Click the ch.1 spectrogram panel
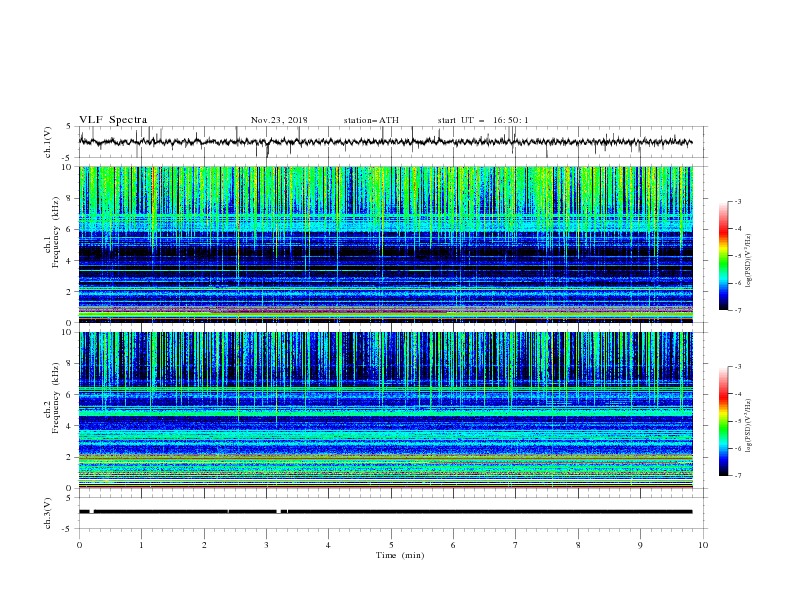The image size is (792, 612). 386,244
